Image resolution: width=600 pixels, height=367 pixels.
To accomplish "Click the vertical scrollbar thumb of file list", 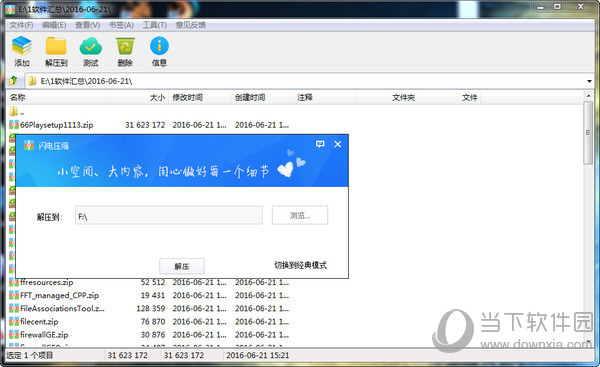I will [x=588, y=133].
